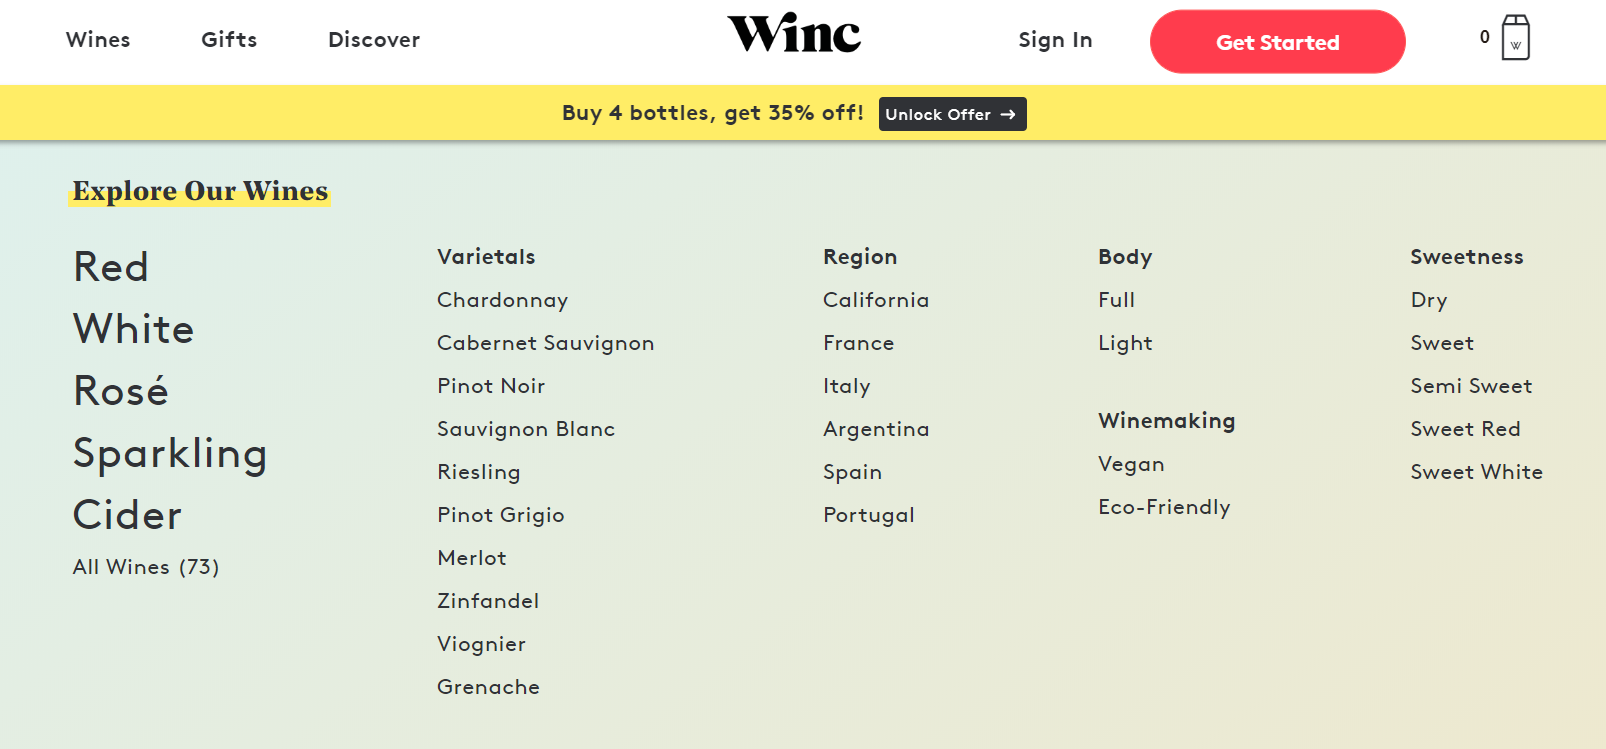Click Sign In
1606x749 pixels.
(1055, 40)
